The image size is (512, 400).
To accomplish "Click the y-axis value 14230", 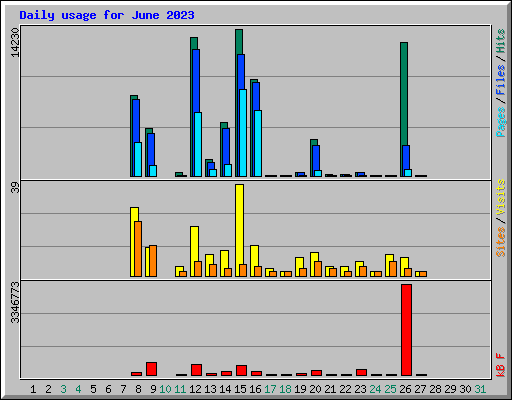I will click(x=15, y=42).
